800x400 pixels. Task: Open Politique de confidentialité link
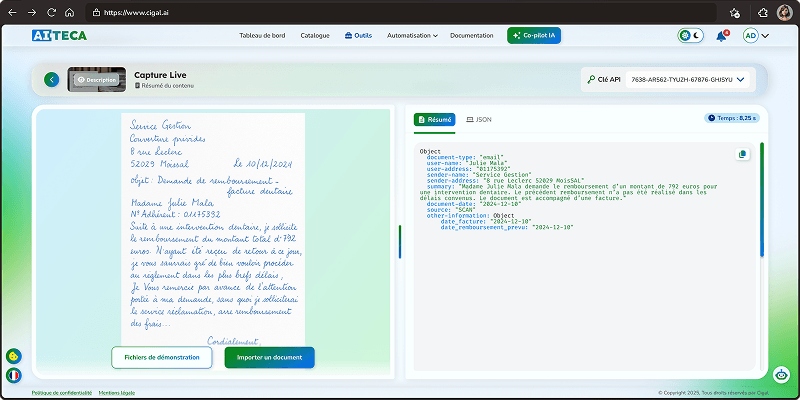pos(62,393)
